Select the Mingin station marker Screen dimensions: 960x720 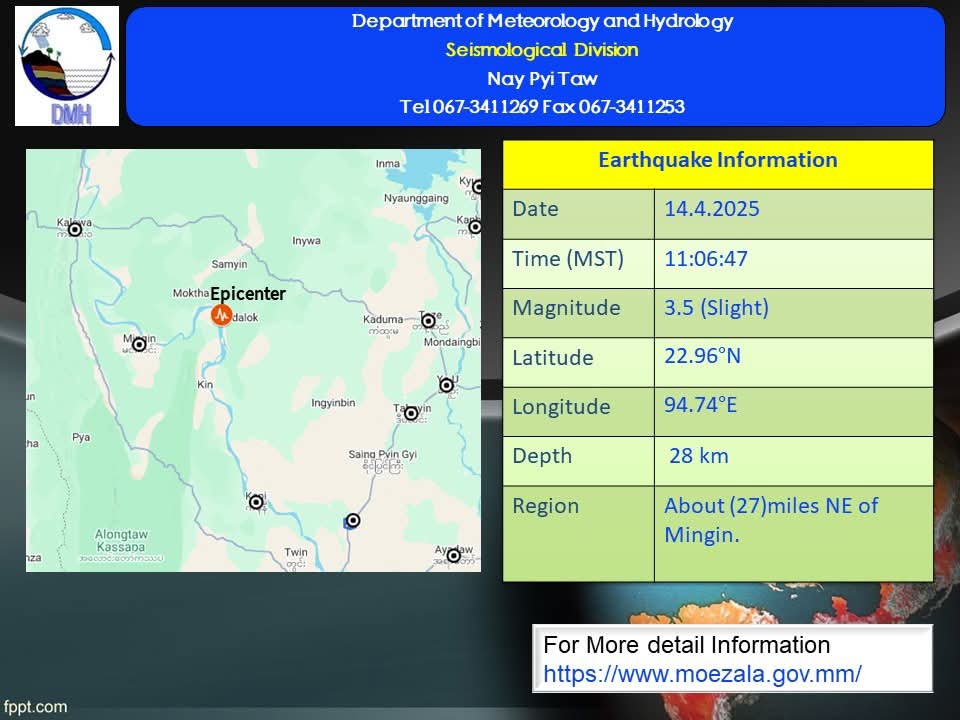tap(139, 345)
